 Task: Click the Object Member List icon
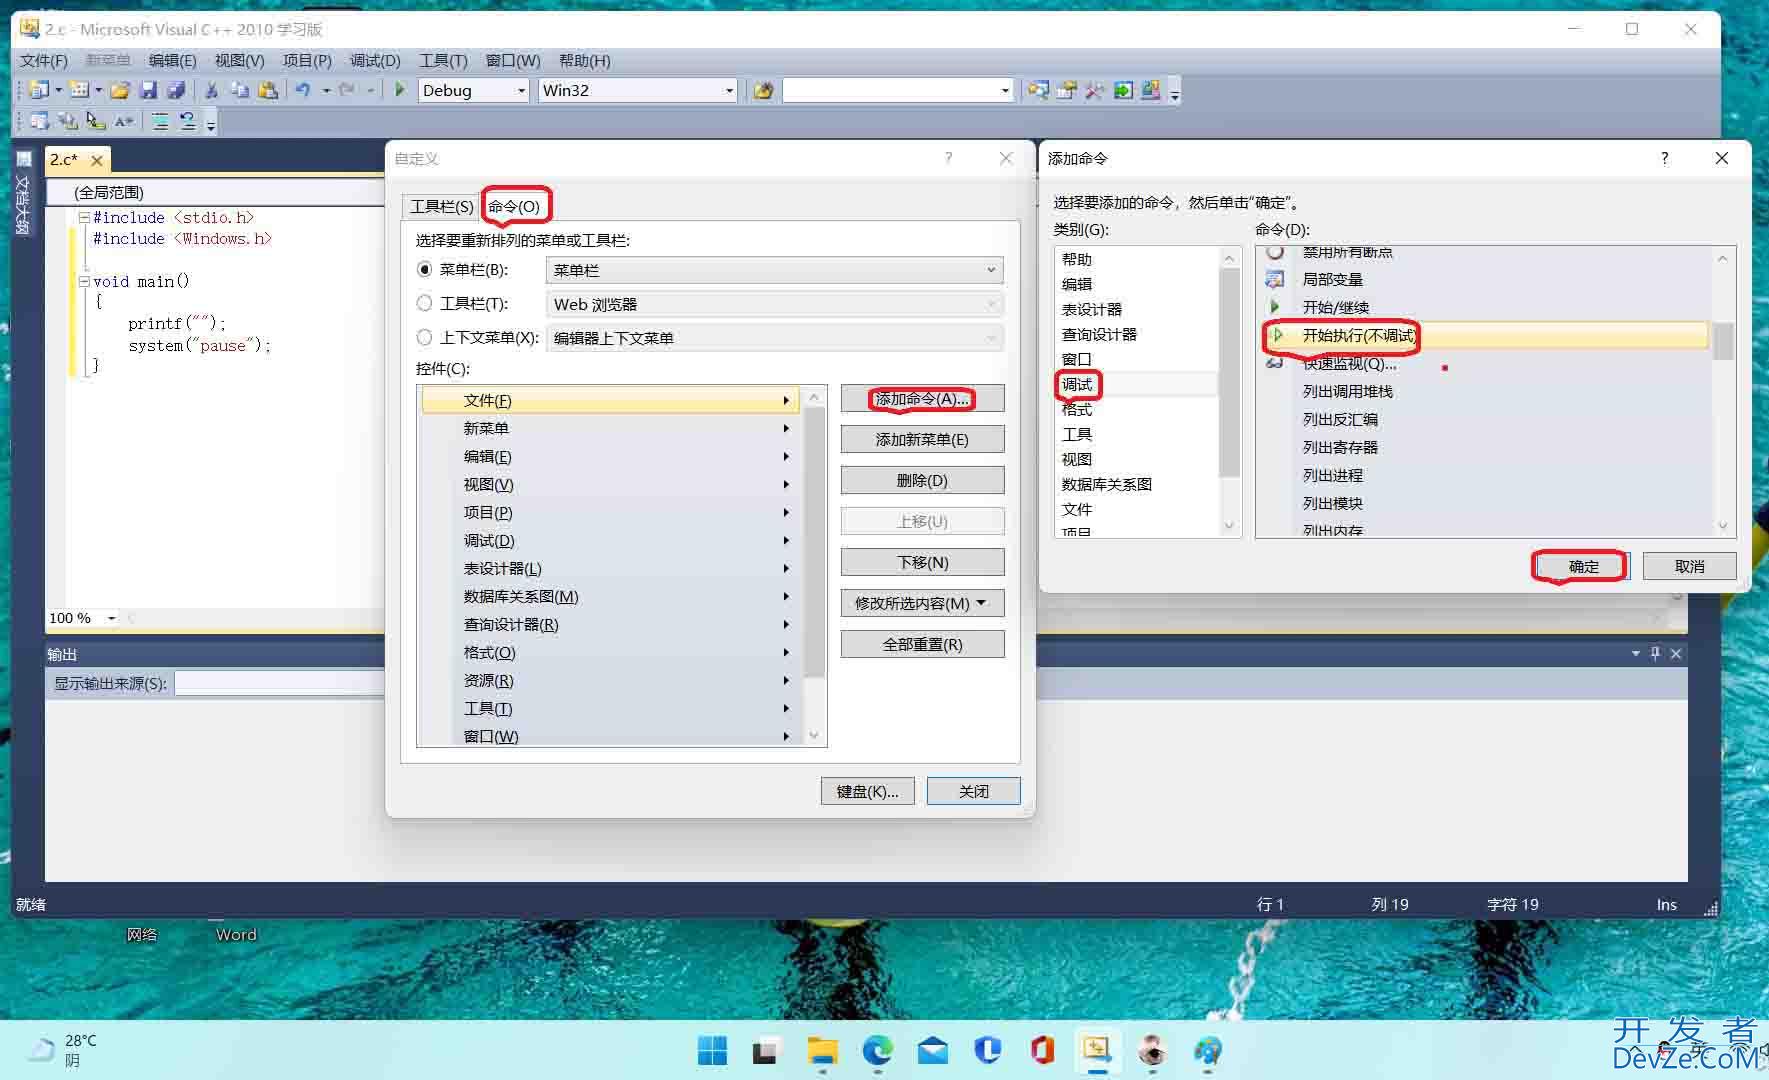click(39, 121)
